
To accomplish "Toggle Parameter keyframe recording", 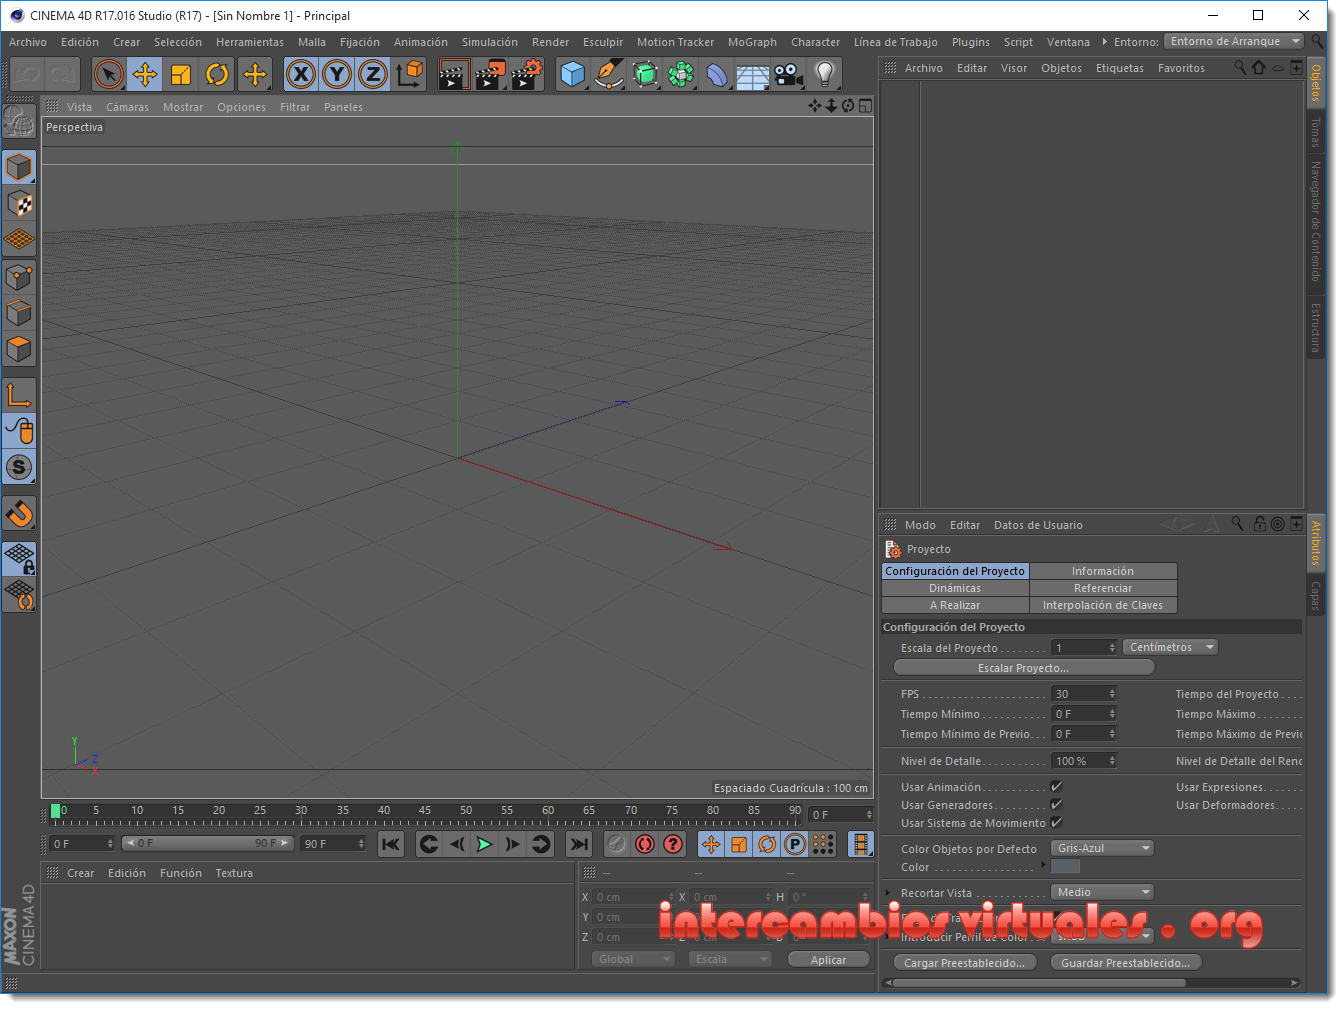I will [795, 845].
